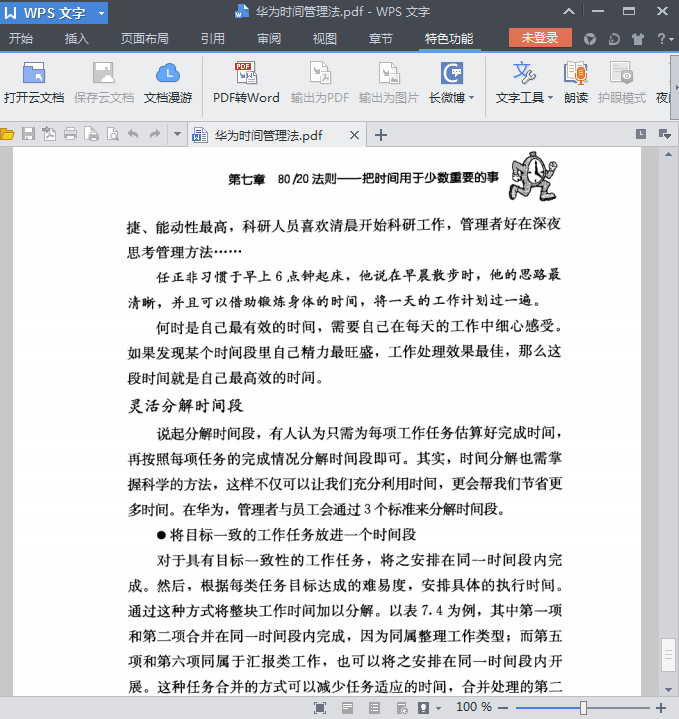Screen dimensions: 679x719
Task: Select outline view in status bar
Action: coord(374,708)
